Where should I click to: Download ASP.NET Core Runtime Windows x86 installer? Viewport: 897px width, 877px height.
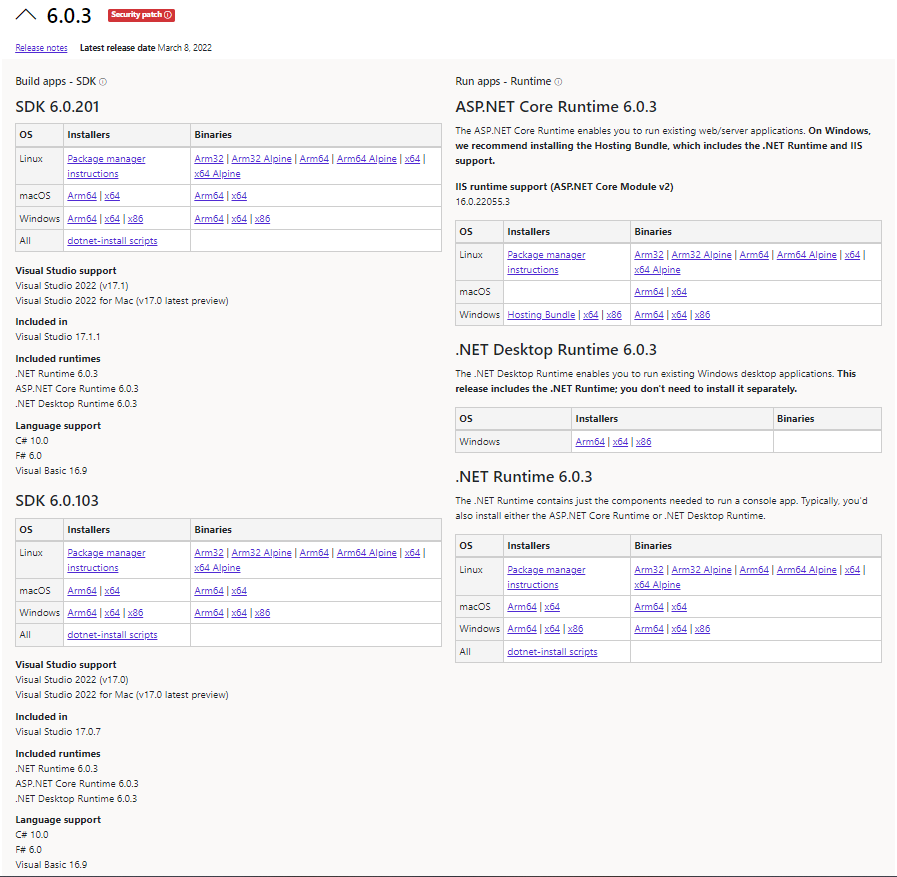[614, 315]
